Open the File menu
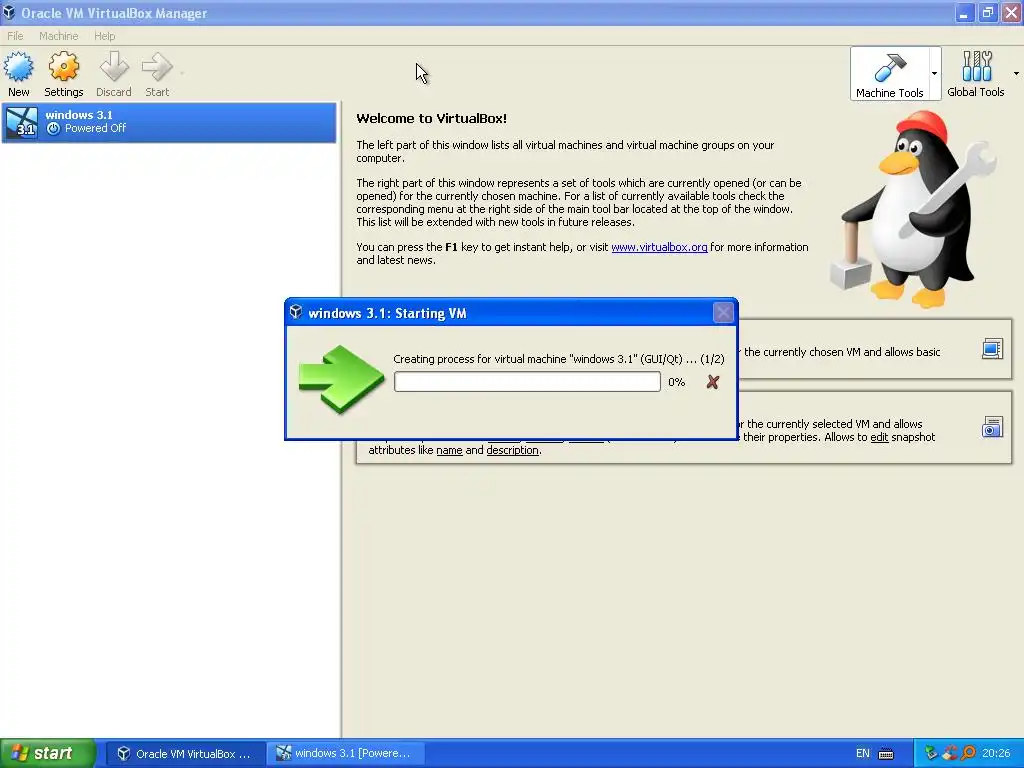 tap(15, 36)
